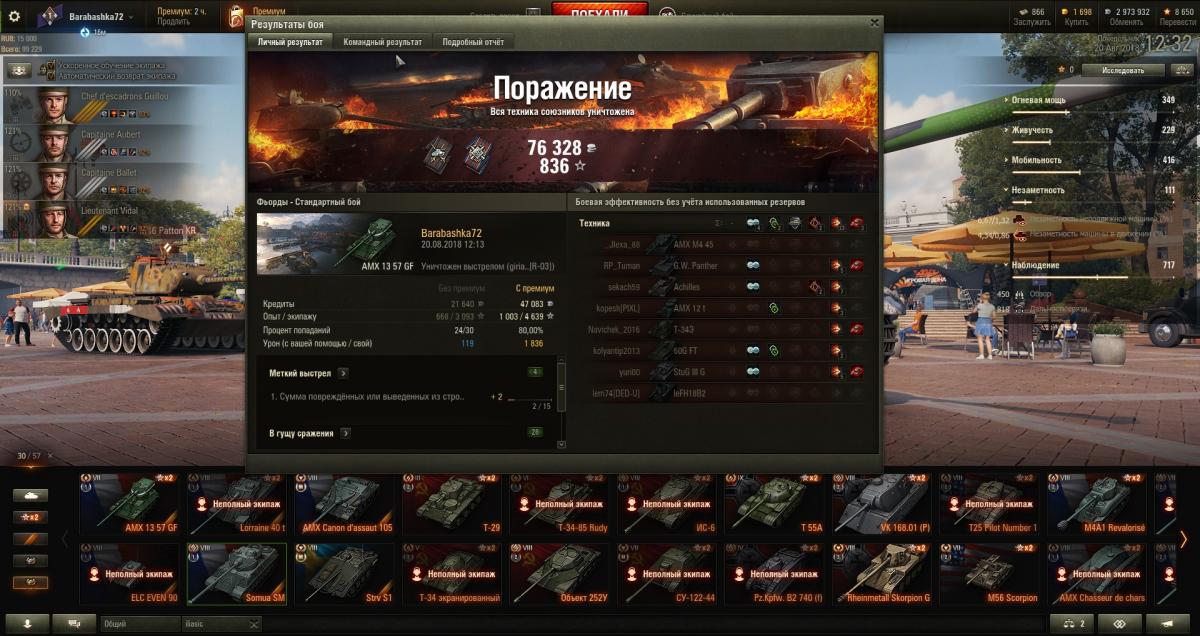Click the assist column icon in effectiveness header
1200x636 pixels.
point(774,223)
